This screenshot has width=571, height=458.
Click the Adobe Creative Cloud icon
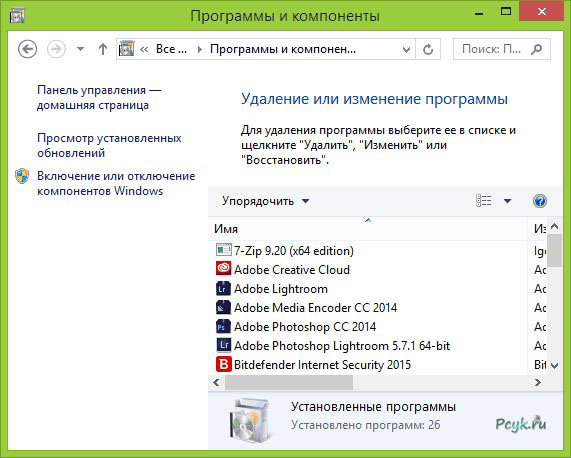point(223,269)
